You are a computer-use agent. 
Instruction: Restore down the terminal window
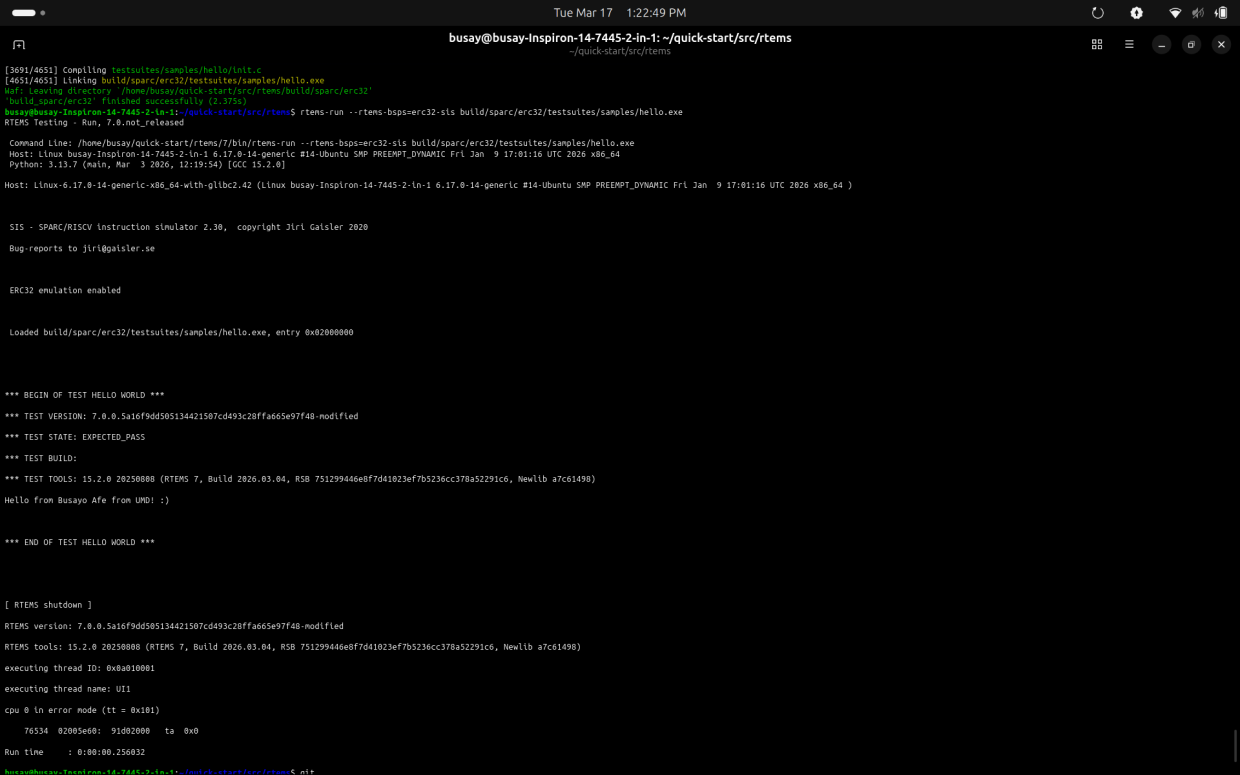[x=1191, y=45]
